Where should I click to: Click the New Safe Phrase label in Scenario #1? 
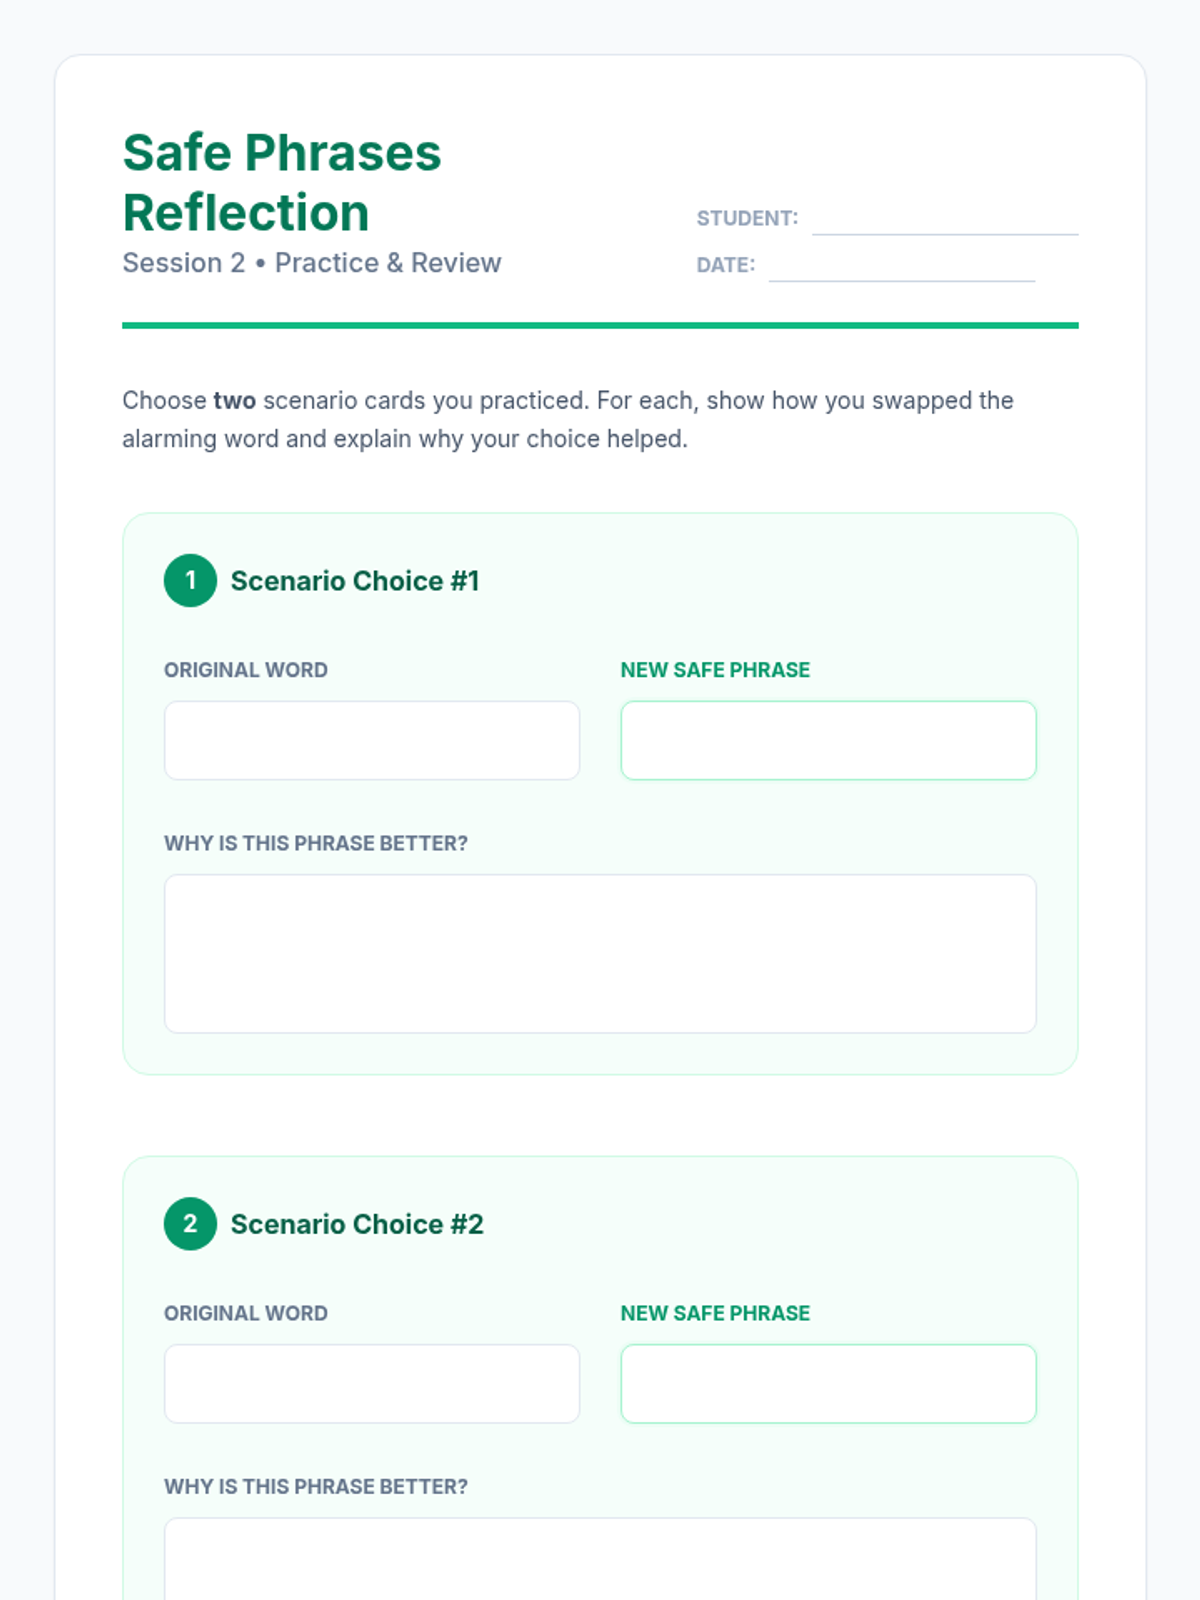(x=715, y=670)
